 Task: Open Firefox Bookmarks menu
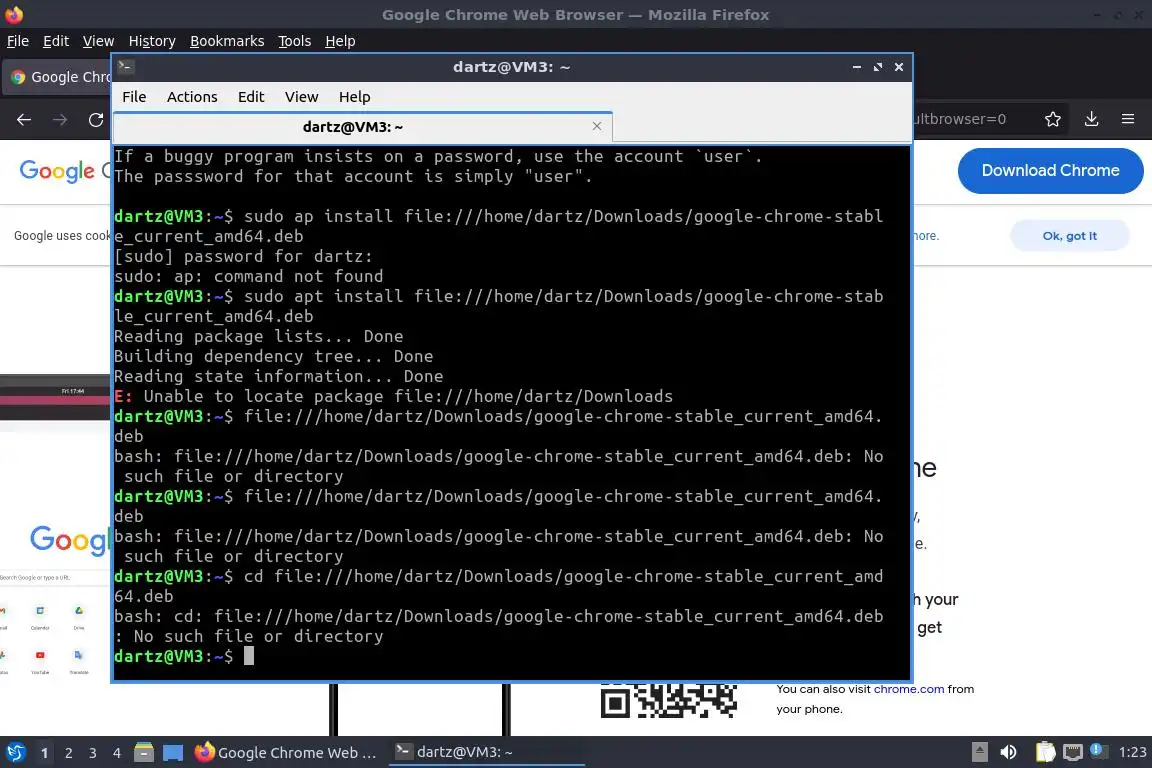pos(227,41)
